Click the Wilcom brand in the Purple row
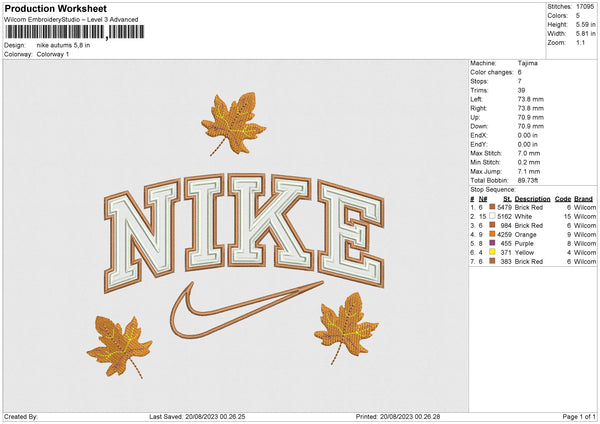This screenshot has height=424, width=600. (x=585, y=243)
